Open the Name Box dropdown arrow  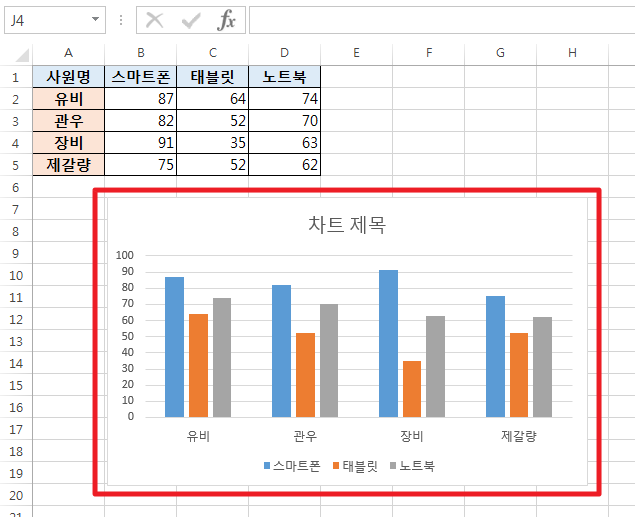[x=96, y=19]
